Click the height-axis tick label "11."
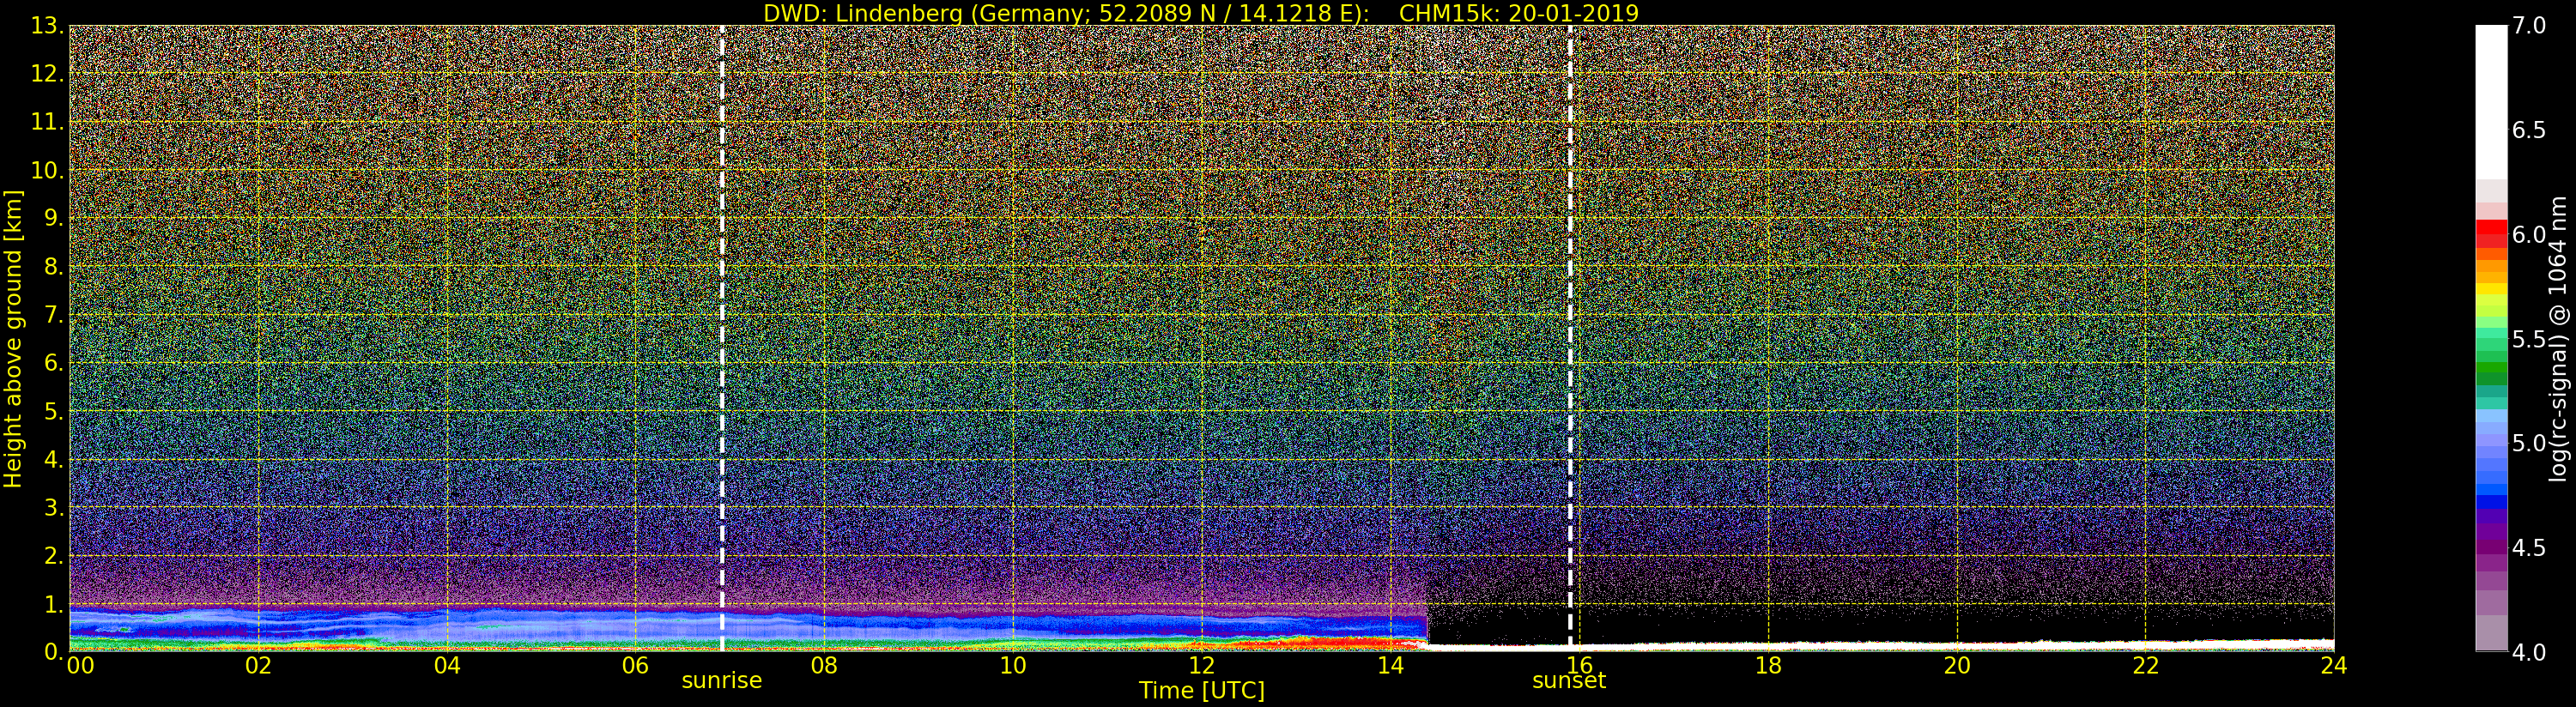 [47, 123]
